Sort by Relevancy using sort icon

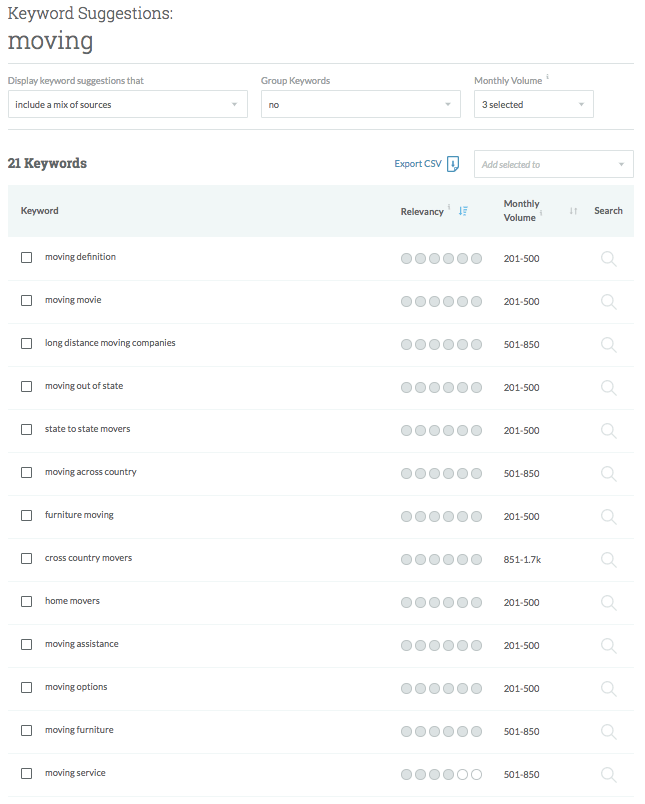[463, 211]
